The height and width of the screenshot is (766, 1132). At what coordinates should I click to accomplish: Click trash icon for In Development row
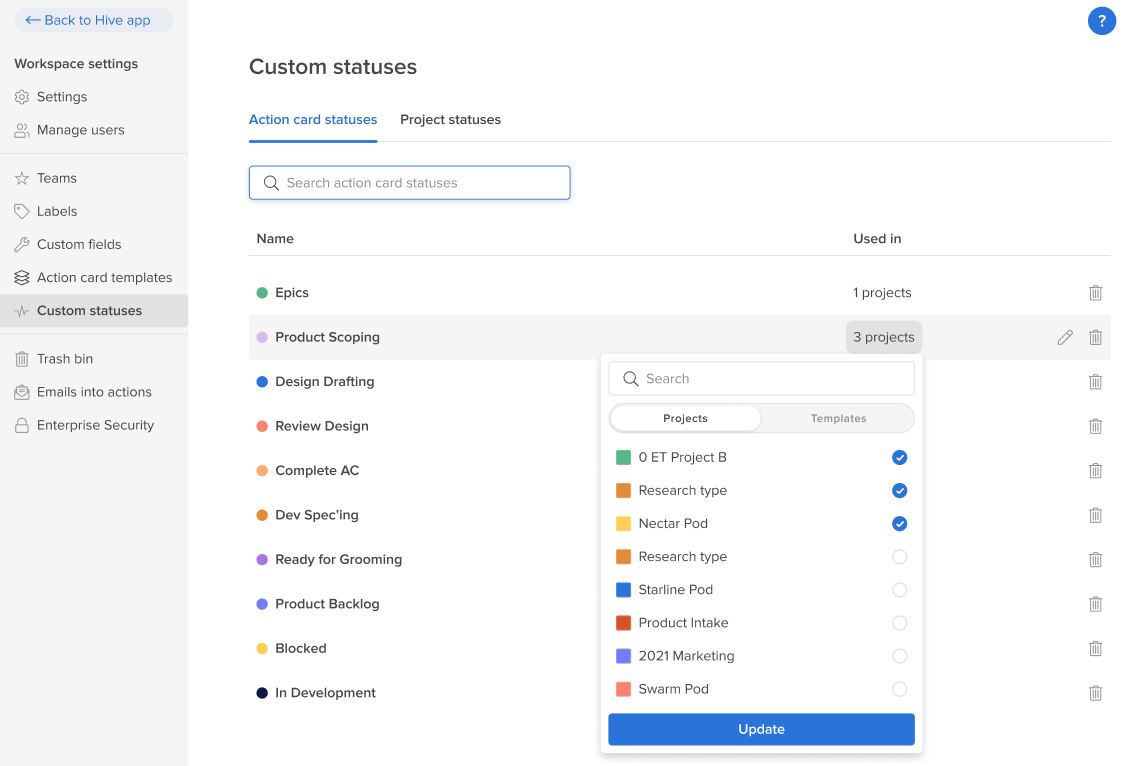click(x=1095, y=693)
